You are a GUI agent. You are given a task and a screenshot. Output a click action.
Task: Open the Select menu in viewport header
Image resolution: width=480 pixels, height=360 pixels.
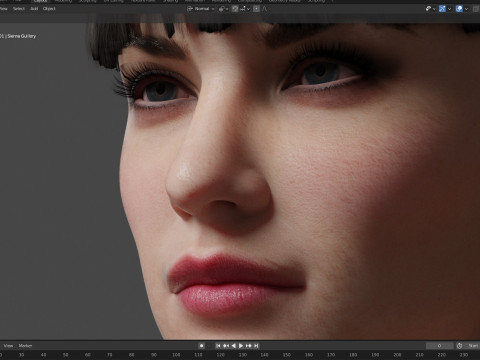[x=19, y=9]
